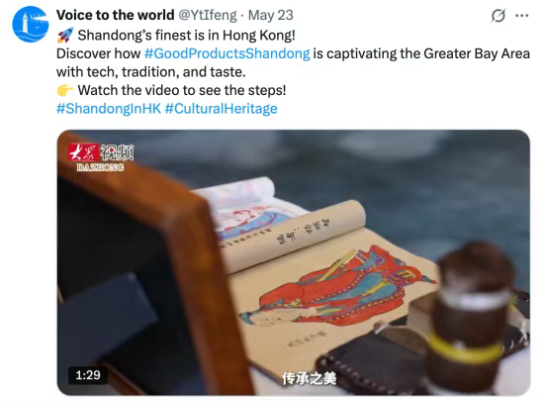This screenshot has height=403, width=541.
Task: Open the @YtIfeng handle link
Action: point(208,15)
